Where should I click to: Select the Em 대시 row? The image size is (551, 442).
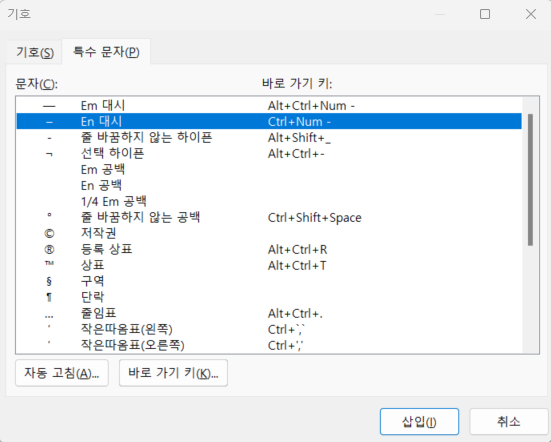pos(269,105)
